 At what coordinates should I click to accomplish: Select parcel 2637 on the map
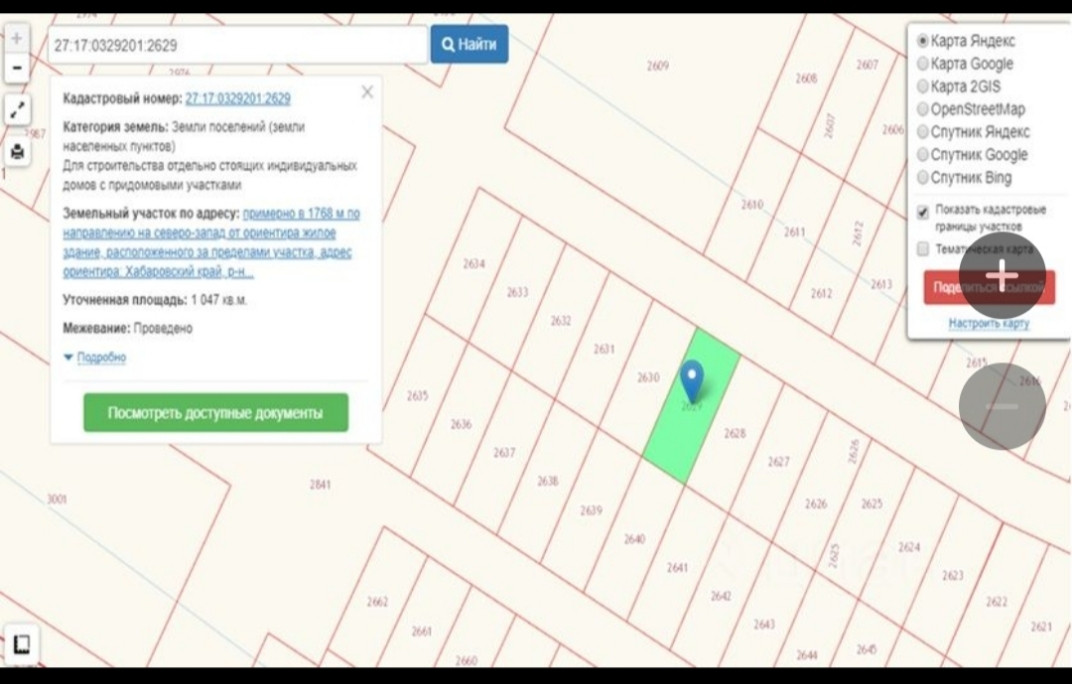click(x=504, y=452)
